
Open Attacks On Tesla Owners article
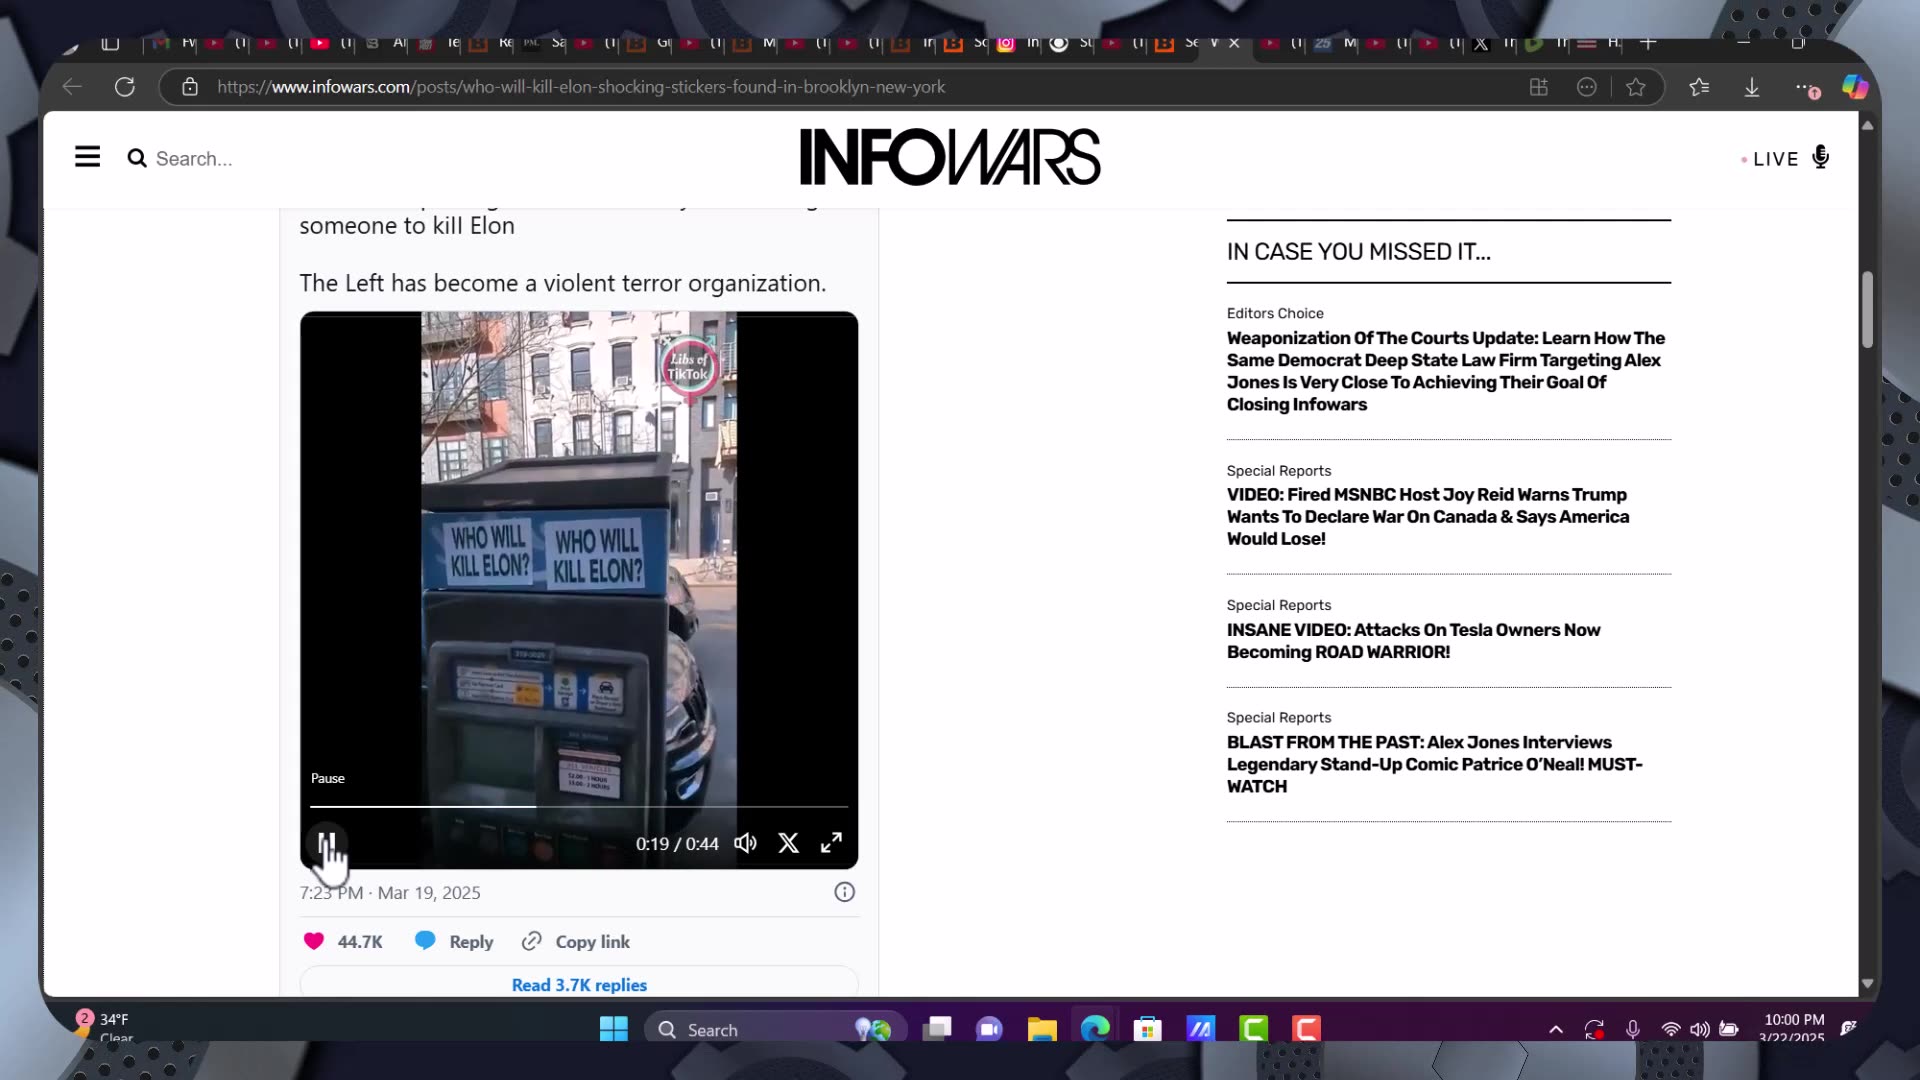point(1413,640)
